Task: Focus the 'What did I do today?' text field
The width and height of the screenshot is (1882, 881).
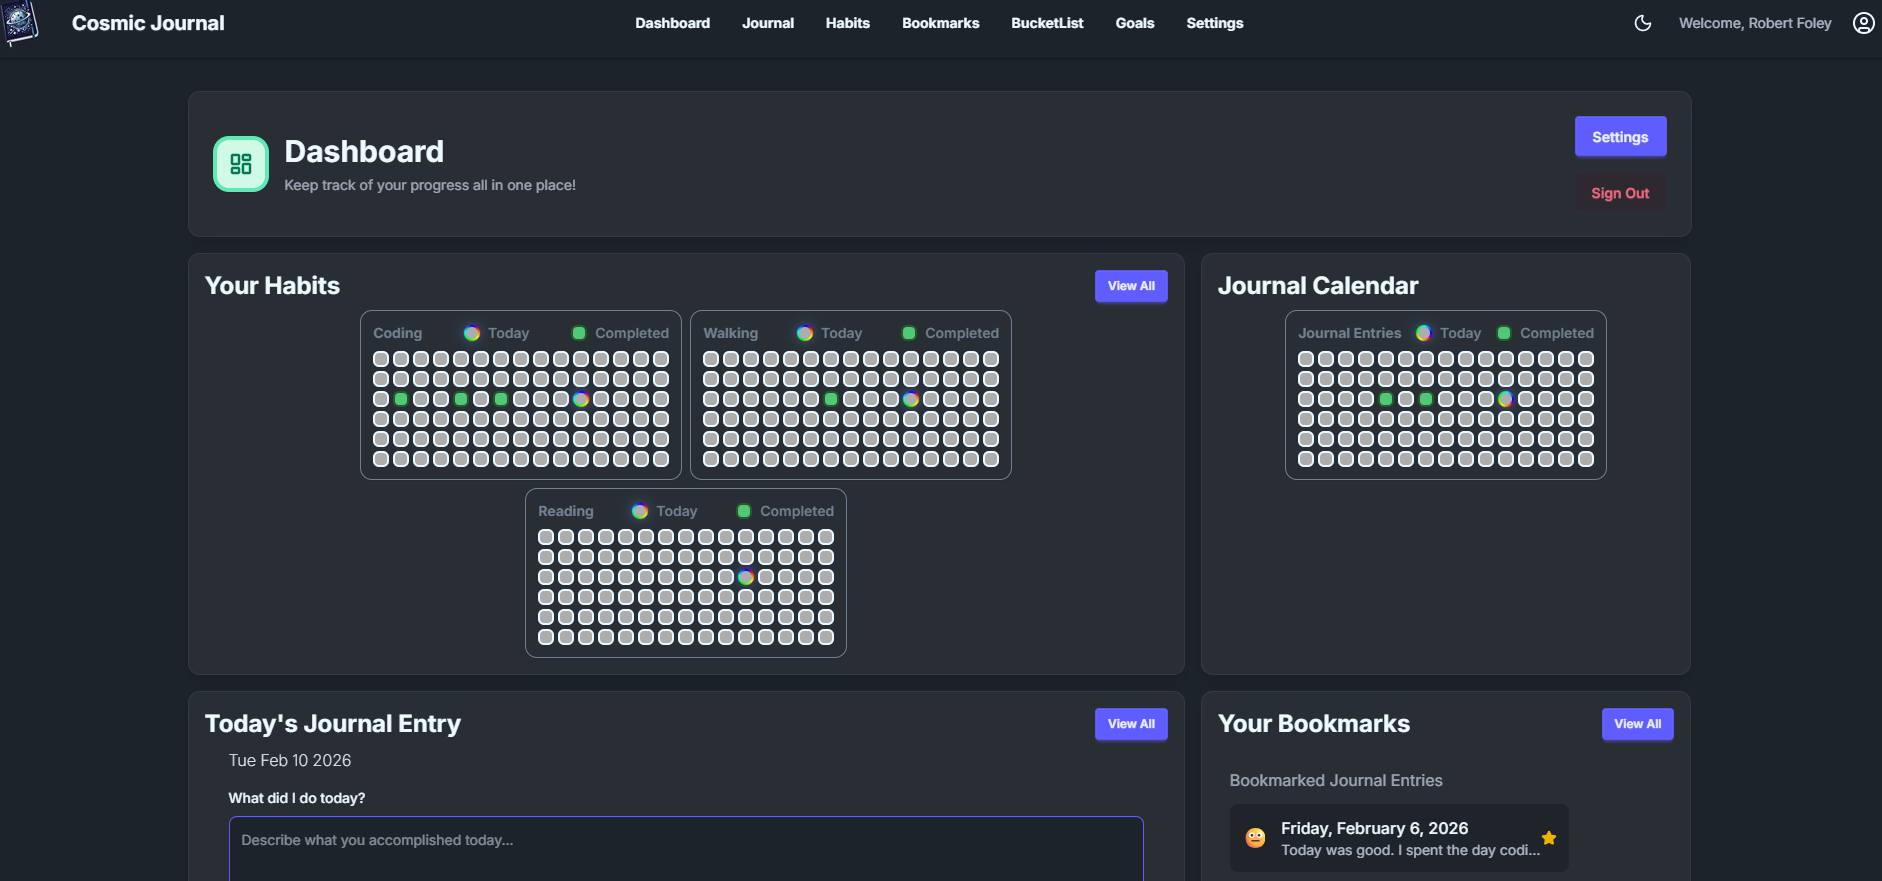Action: 686,848
